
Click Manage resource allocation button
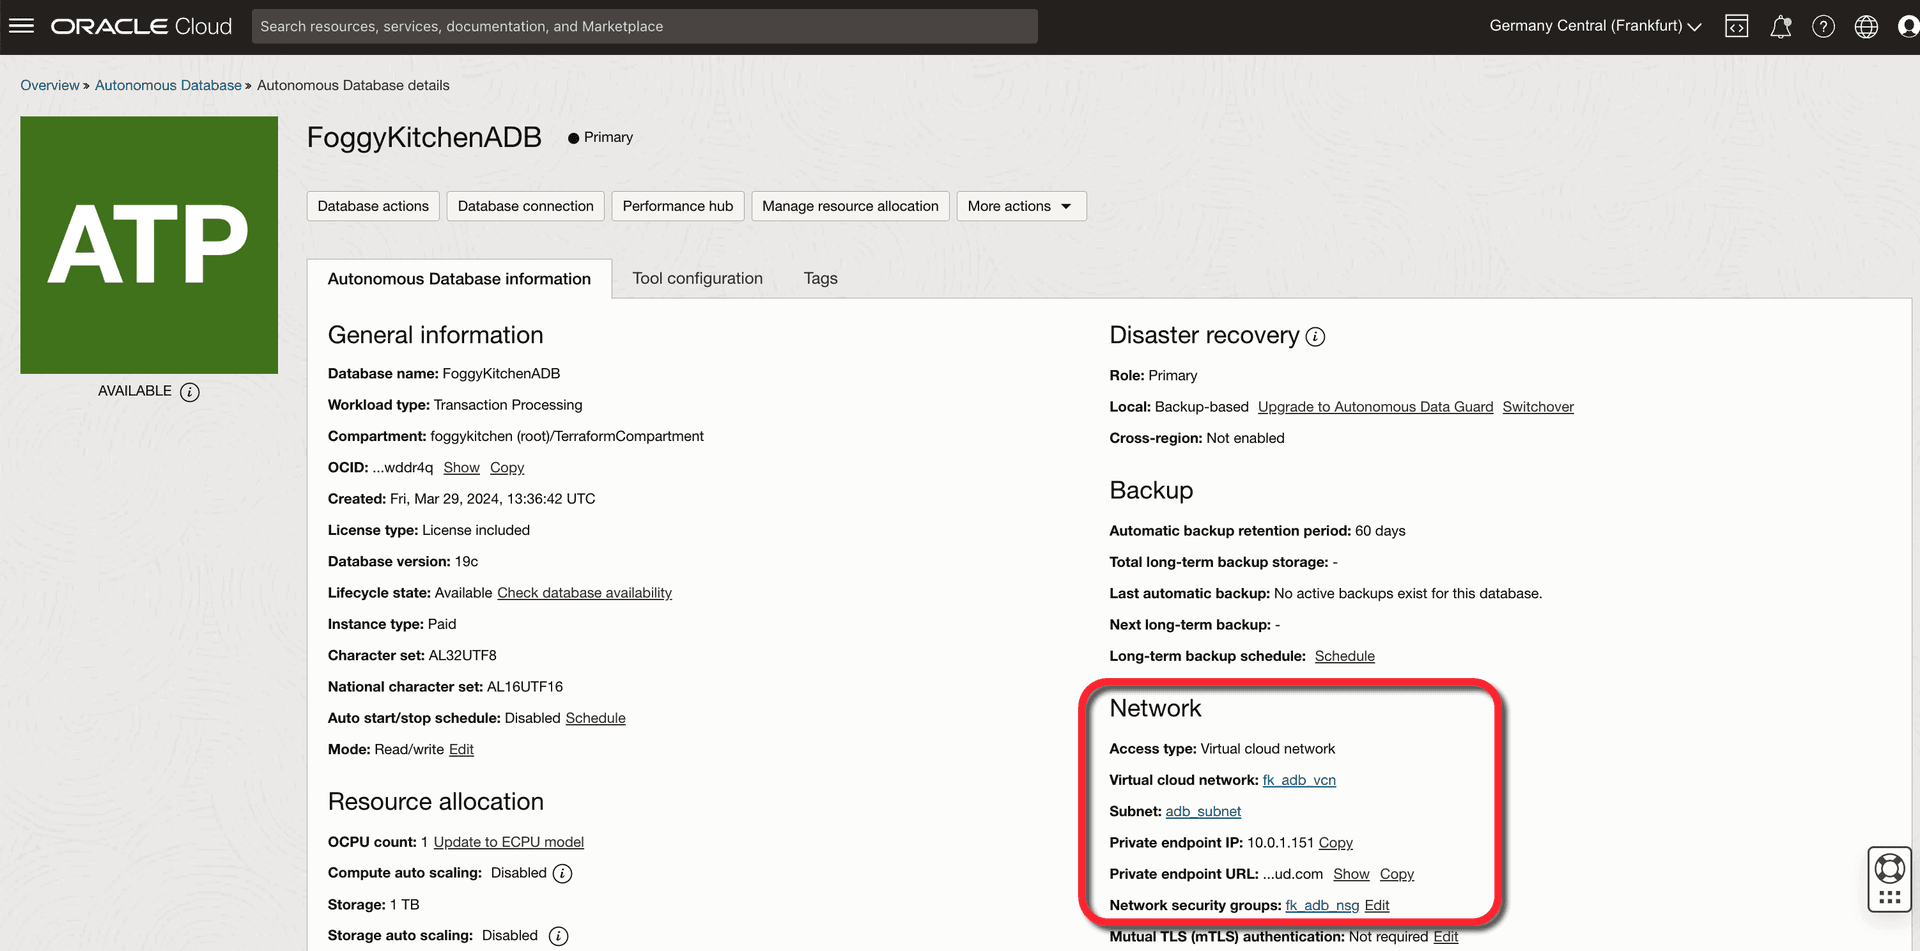850,206
